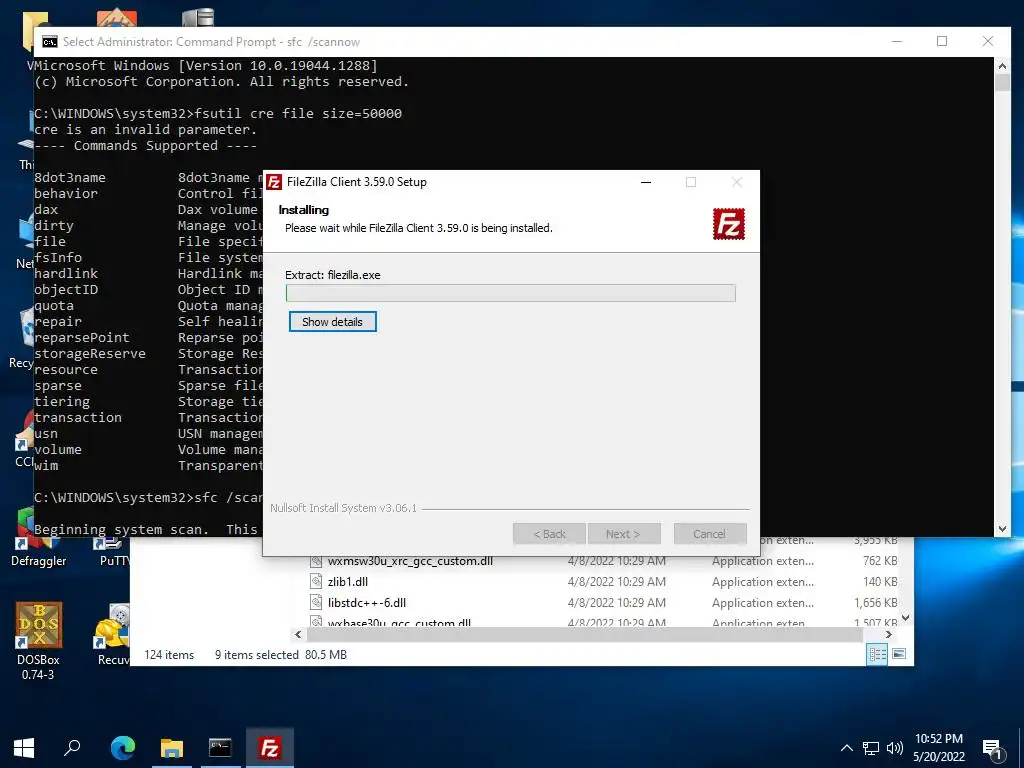1024x768 pixels.
Task: Click the disabled Cancel button in setup
Action: (x=709, y=534)
